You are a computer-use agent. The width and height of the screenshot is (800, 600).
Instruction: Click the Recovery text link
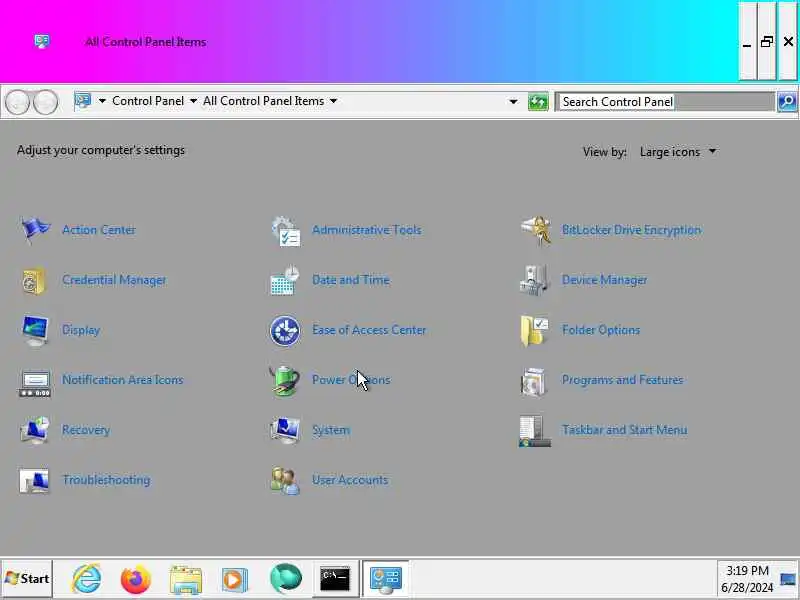click(x=86, y=430)
